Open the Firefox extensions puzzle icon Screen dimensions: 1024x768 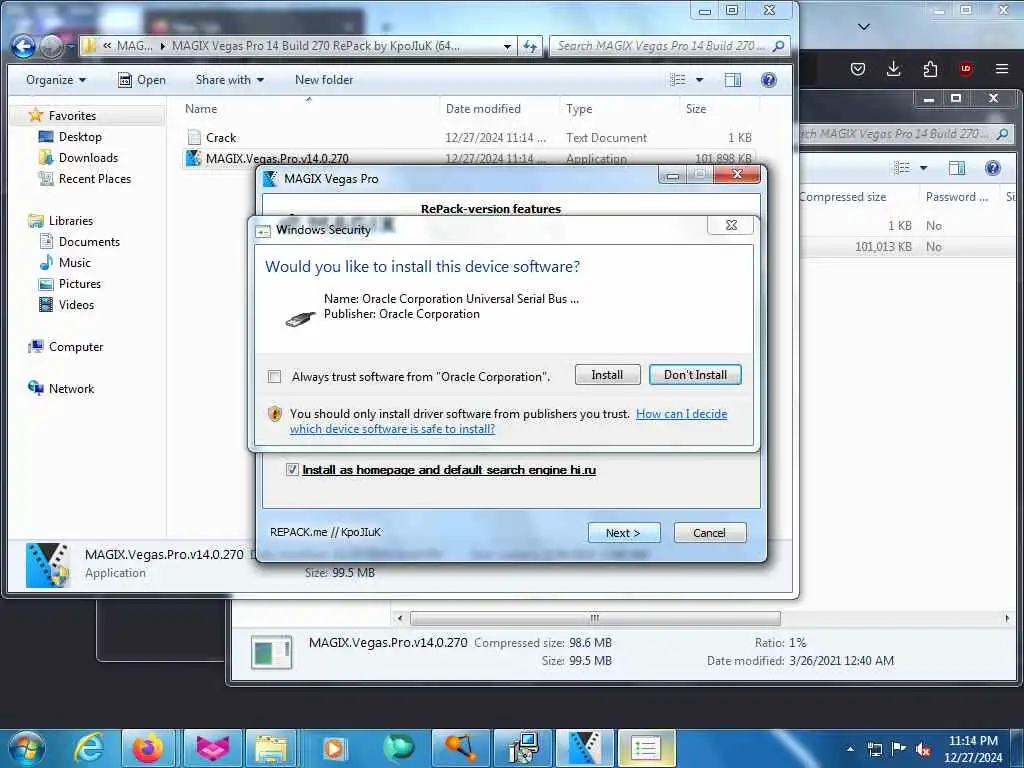click(930, 69)
